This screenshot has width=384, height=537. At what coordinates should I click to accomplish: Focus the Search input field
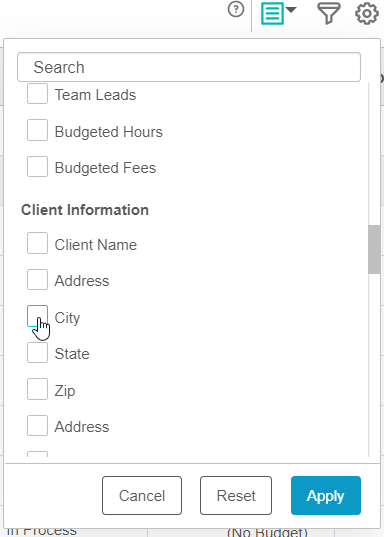pyautogui.click(x=189, y=67)
